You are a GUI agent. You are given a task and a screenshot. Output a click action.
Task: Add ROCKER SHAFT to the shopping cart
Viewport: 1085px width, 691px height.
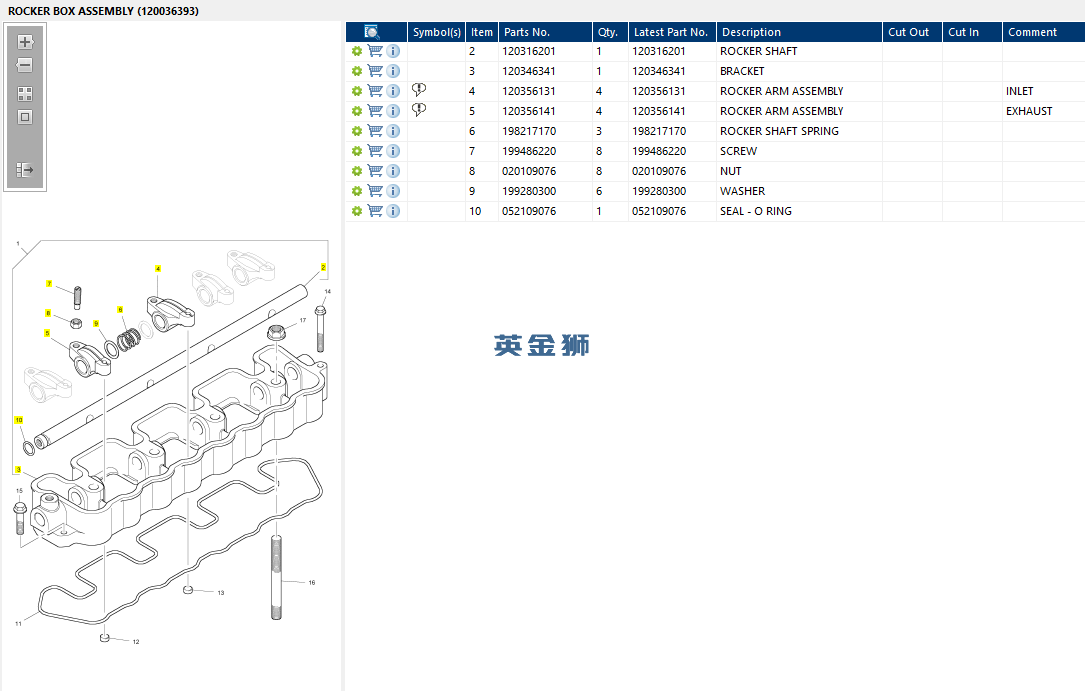point(375,51)
